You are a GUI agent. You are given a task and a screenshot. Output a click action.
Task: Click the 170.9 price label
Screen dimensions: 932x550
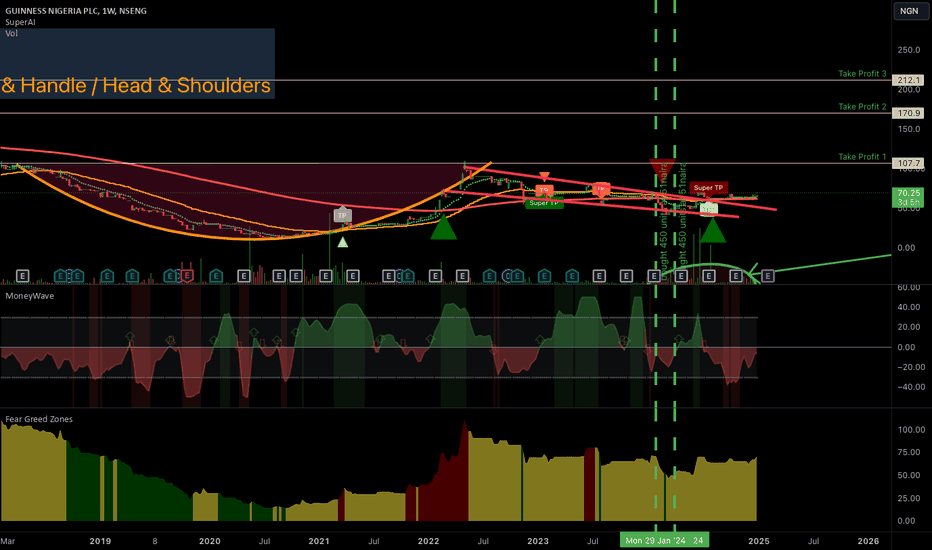tap(908, 113)
